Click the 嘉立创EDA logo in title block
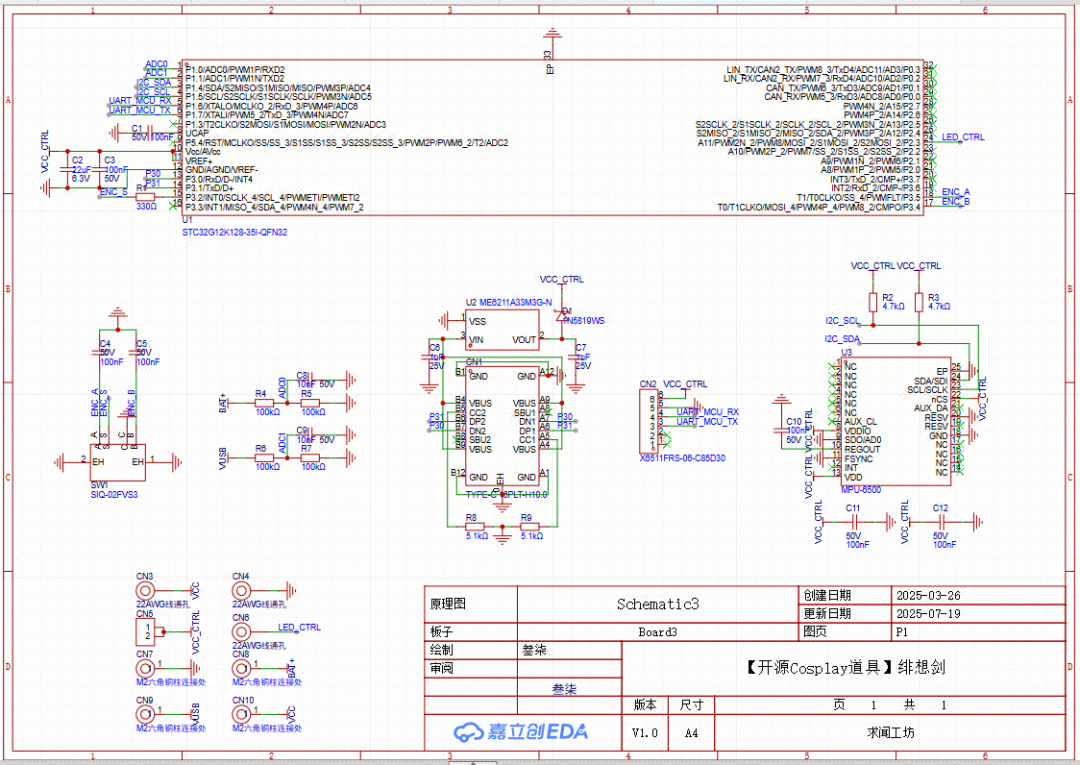This screenshot has width=1080, height=765. tap(521, 732)
